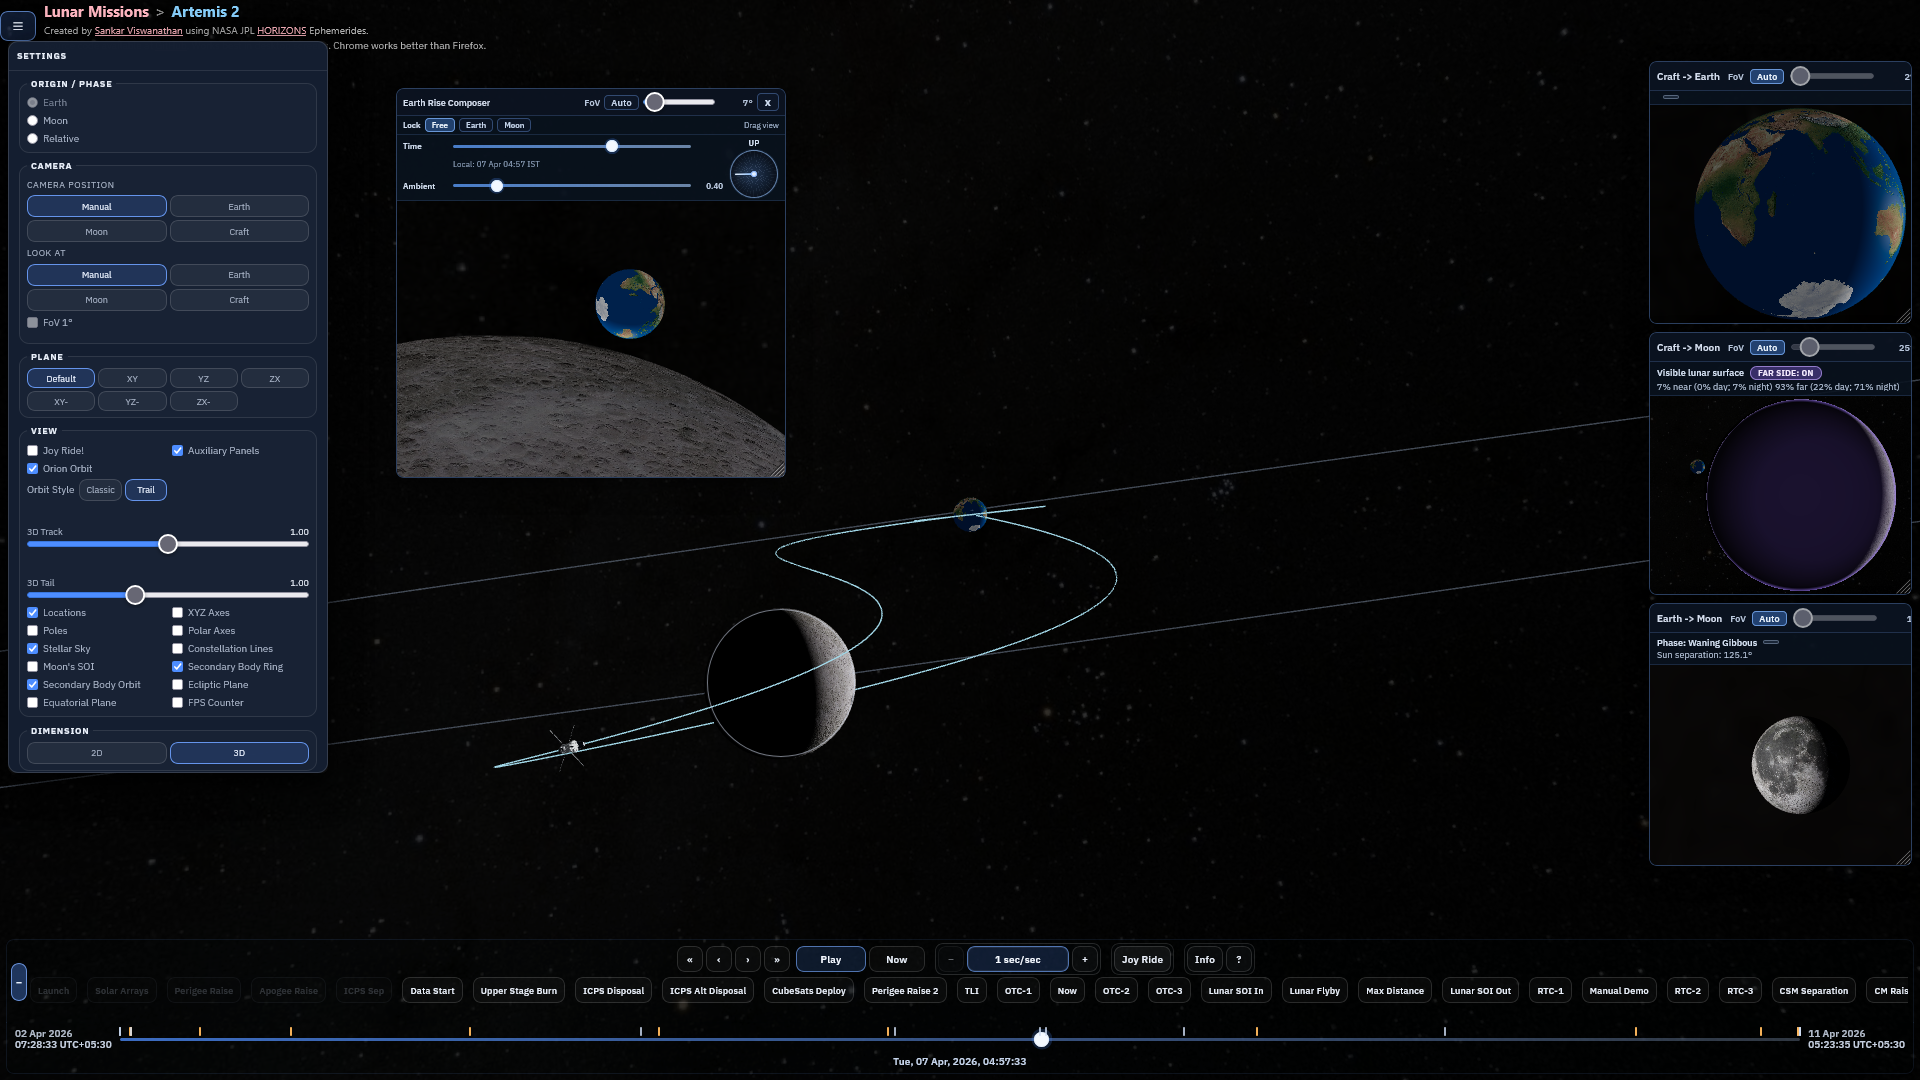Navigate back to Lunar Missions breadcrumb

pyautogui.click(x=96, y=11)
